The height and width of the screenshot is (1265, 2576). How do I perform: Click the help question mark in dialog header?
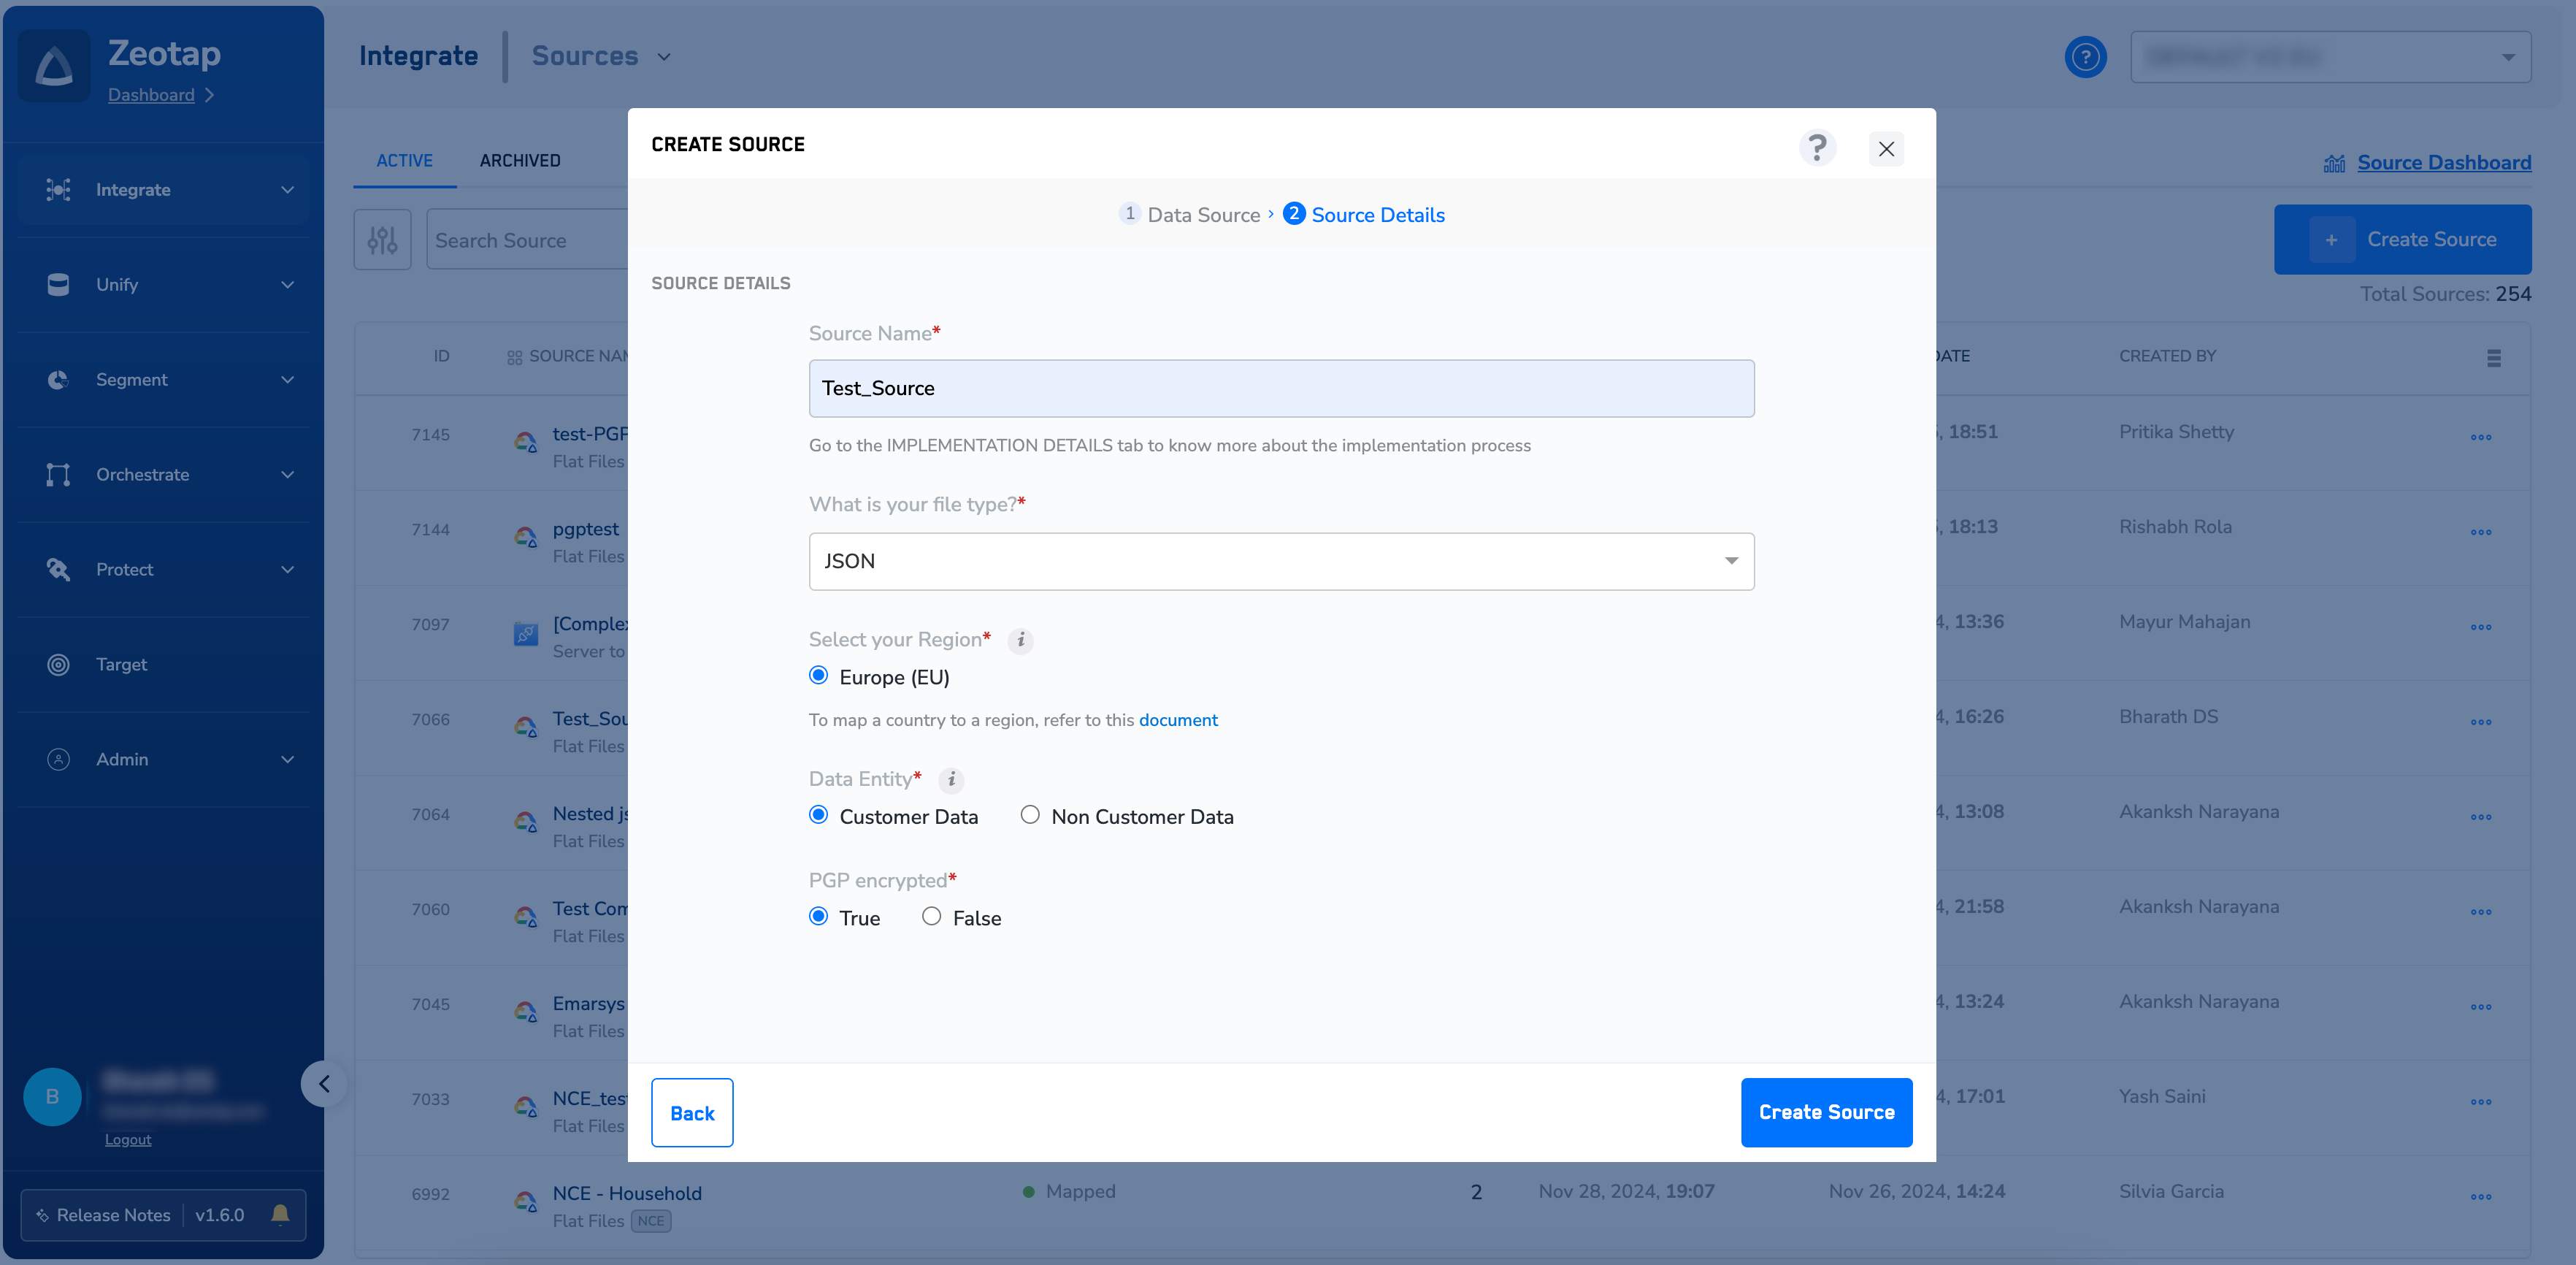point(1817,148)
